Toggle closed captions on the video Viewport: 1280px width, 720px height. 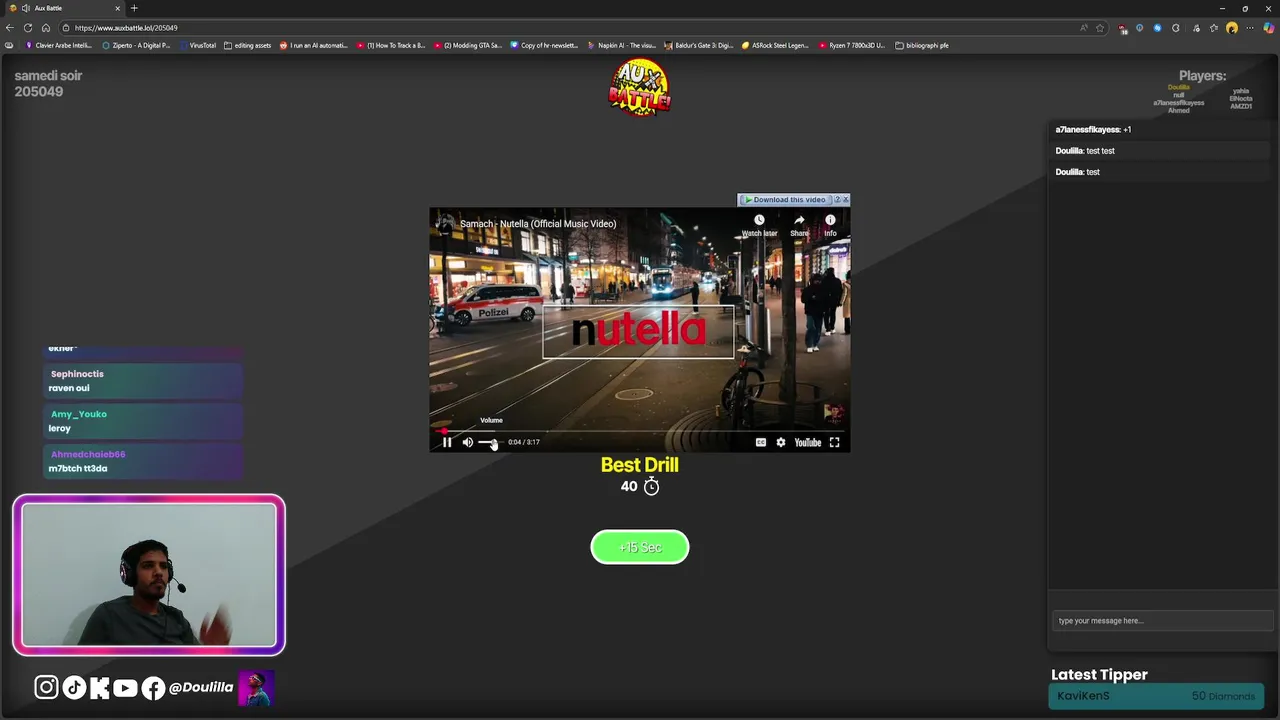point(760,442)
